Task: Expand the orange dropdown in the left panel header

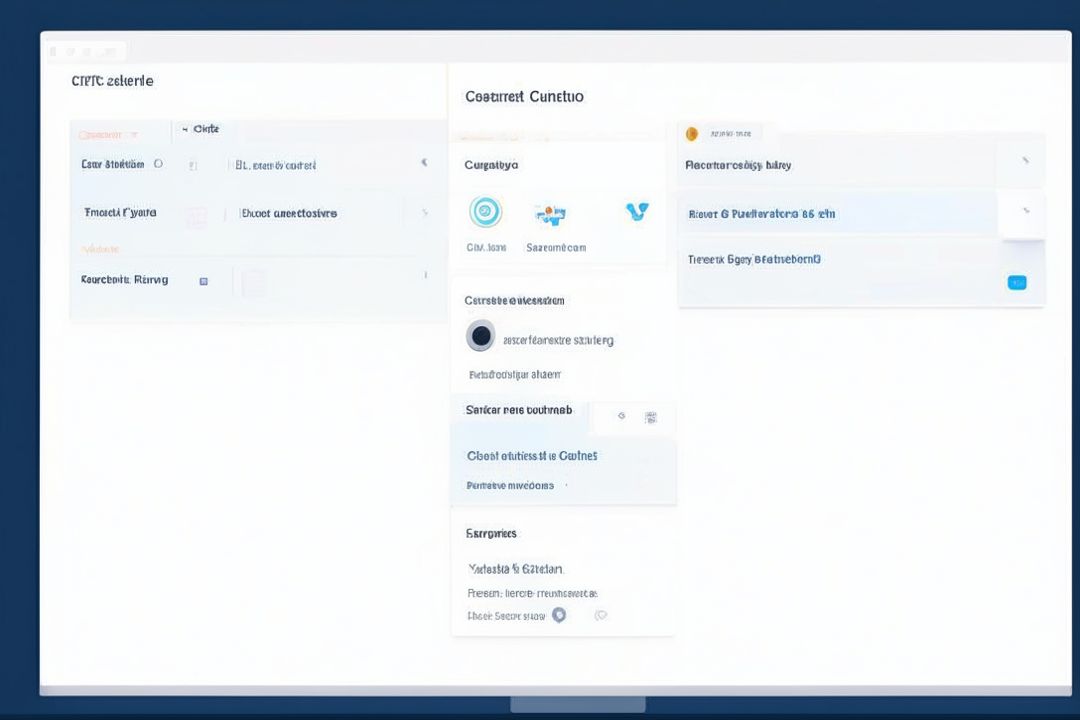Action: (x=134, y=135)
